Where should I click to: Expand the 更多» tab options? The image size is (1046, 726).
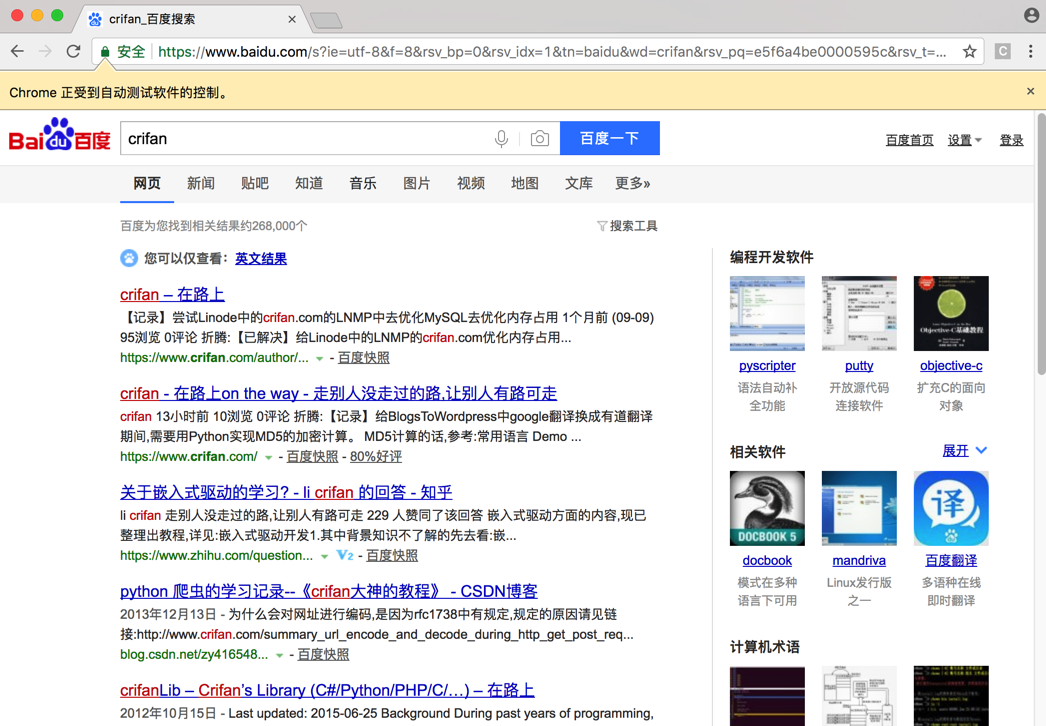[x=632, y=184]
